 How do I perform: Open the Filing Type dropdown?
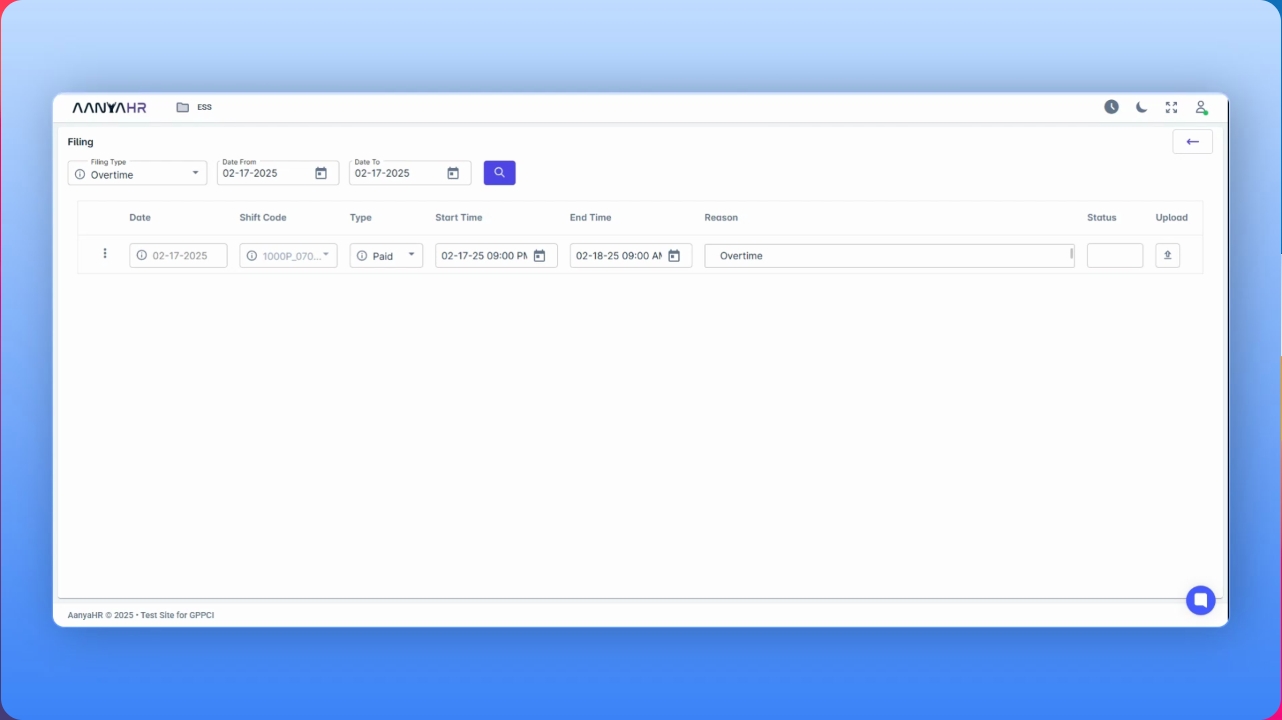point(137,173)
